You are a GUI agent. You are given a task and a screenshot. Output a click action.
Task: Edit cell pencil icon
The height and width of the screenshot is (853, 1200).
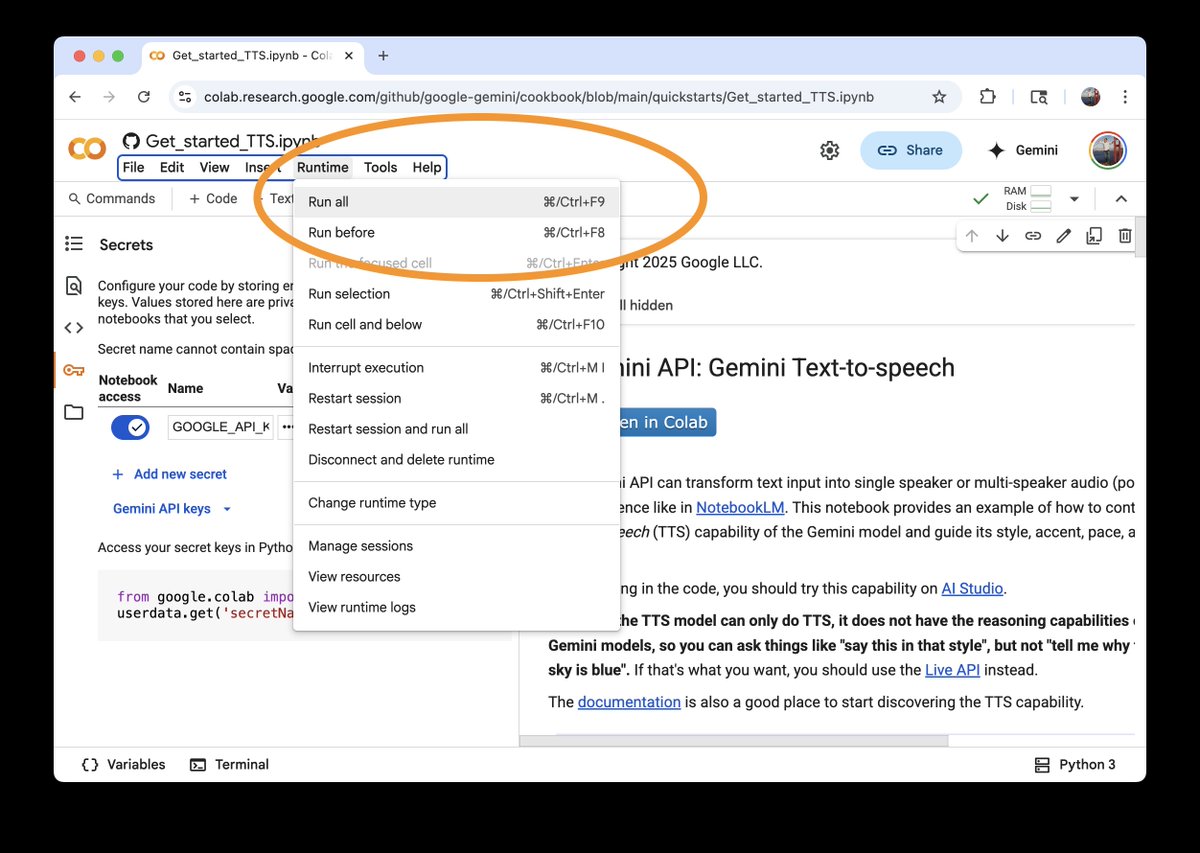(1064, 236)
